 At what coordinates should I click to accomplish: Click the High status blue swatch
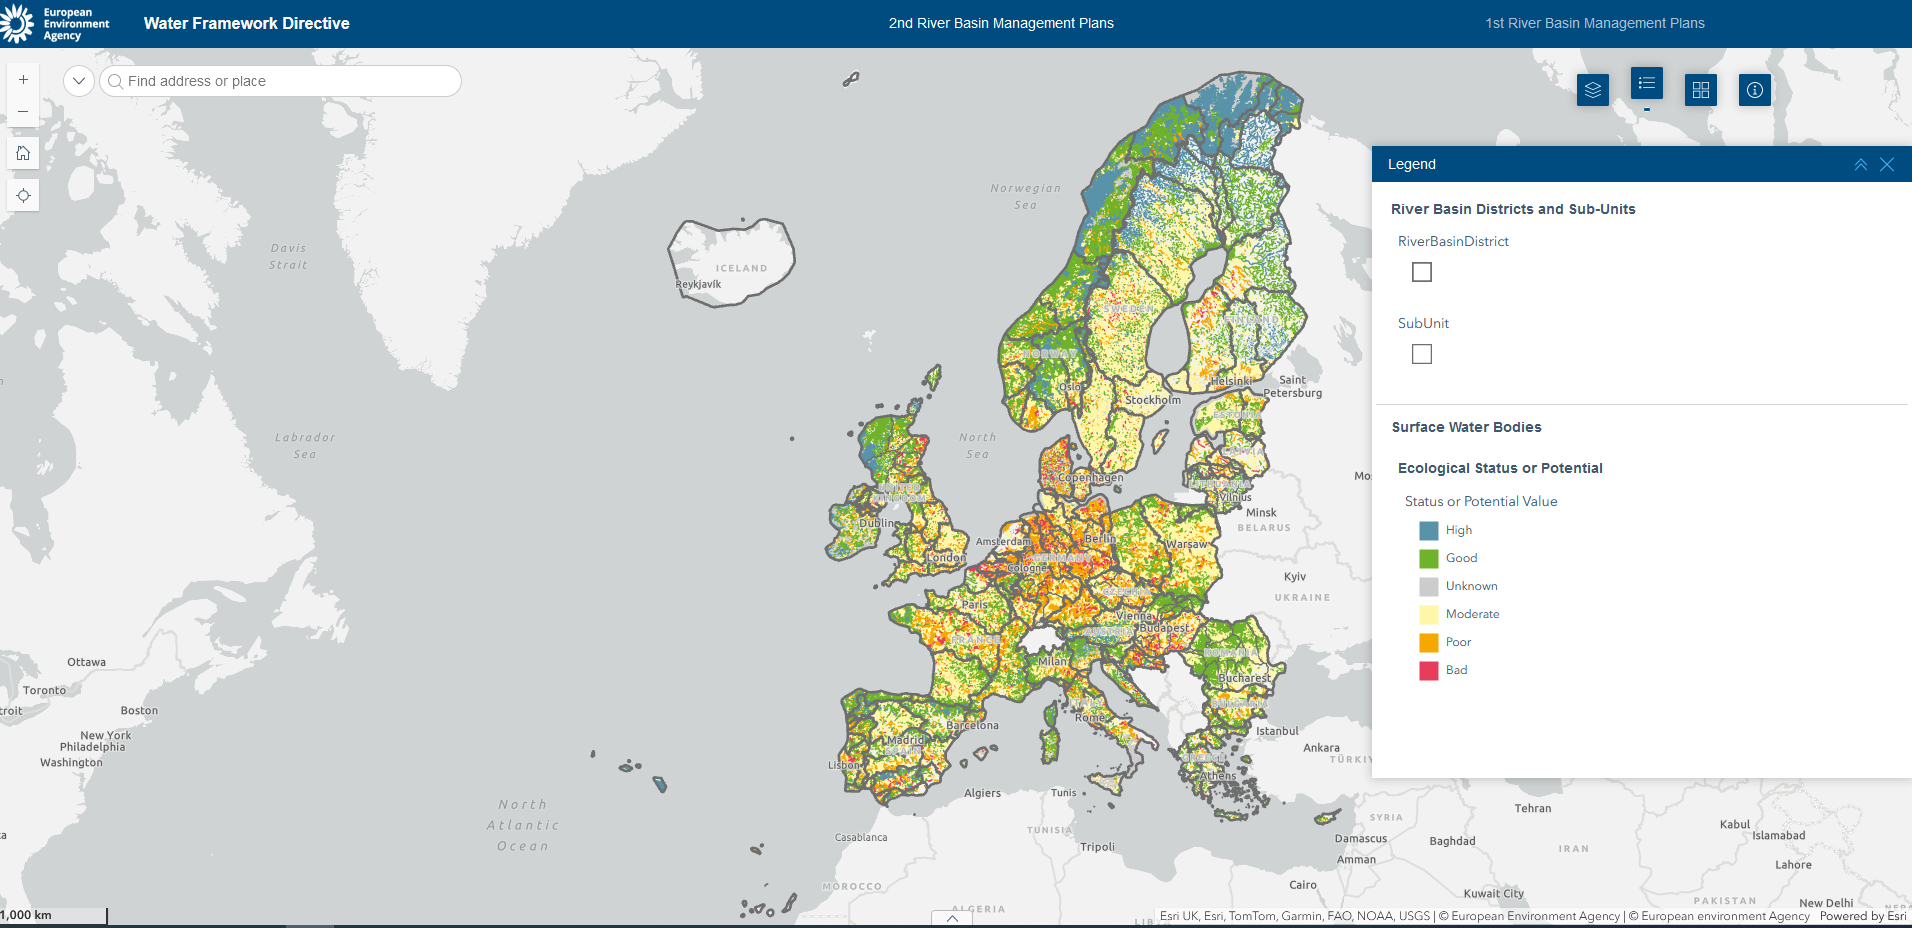(x=1429, y=530)
